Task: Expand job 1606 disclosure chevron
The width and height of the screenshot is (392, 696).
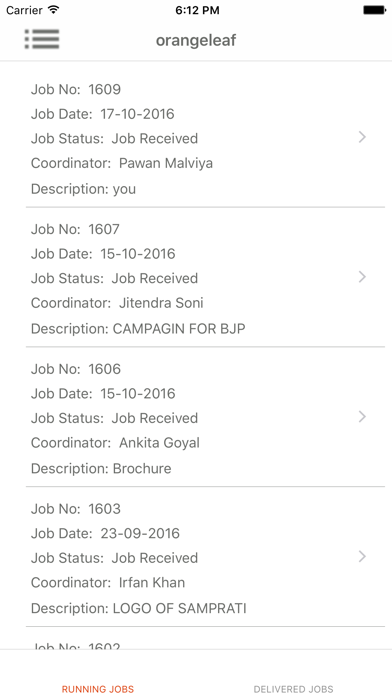Action: (362, 417)
